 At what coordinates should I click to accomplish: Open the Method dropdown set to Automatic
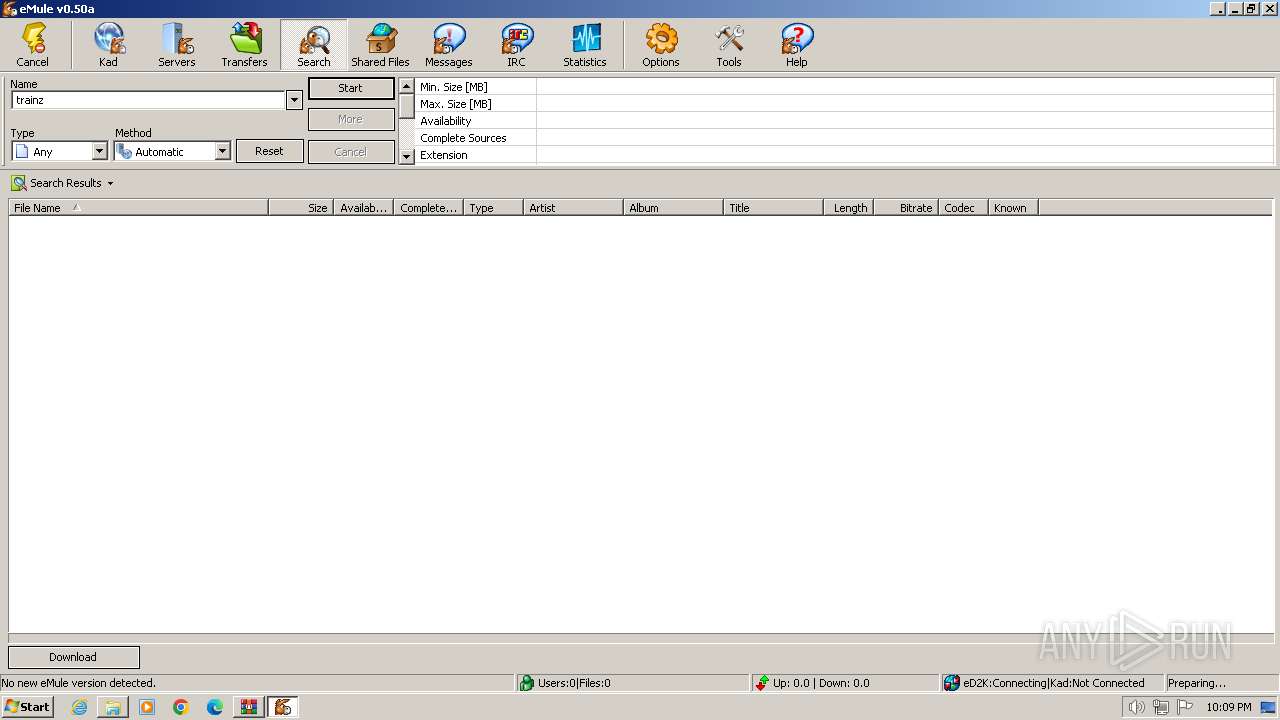(222, 151)
